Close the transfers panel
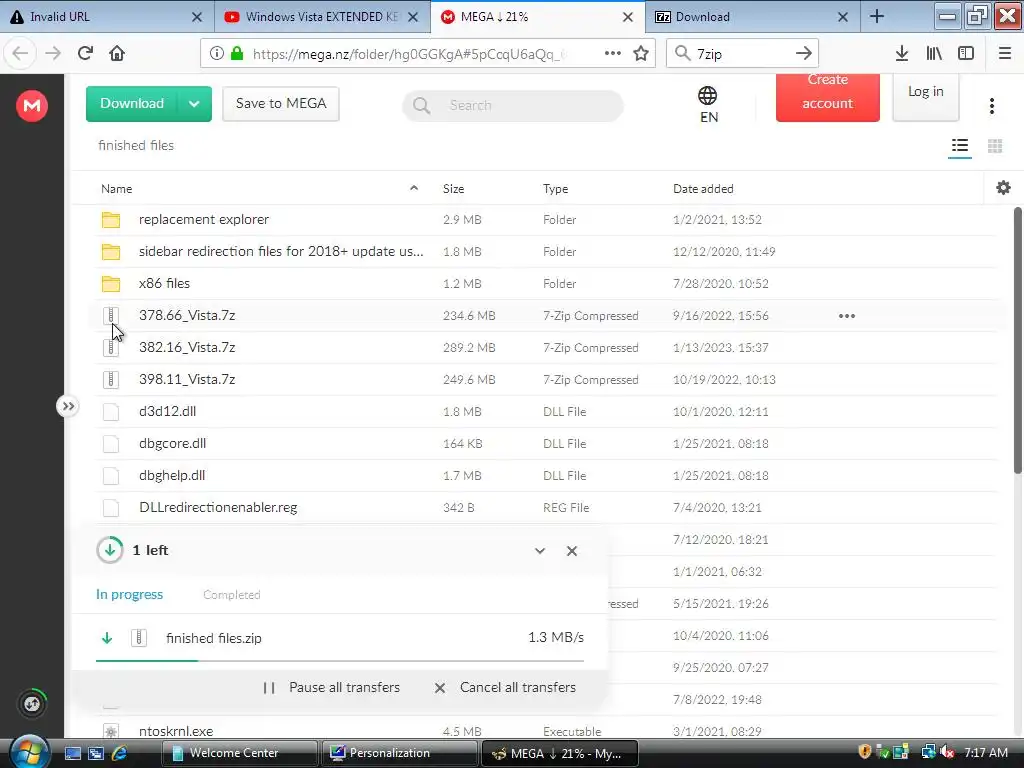1024x768 pixels. coord(571,551)
